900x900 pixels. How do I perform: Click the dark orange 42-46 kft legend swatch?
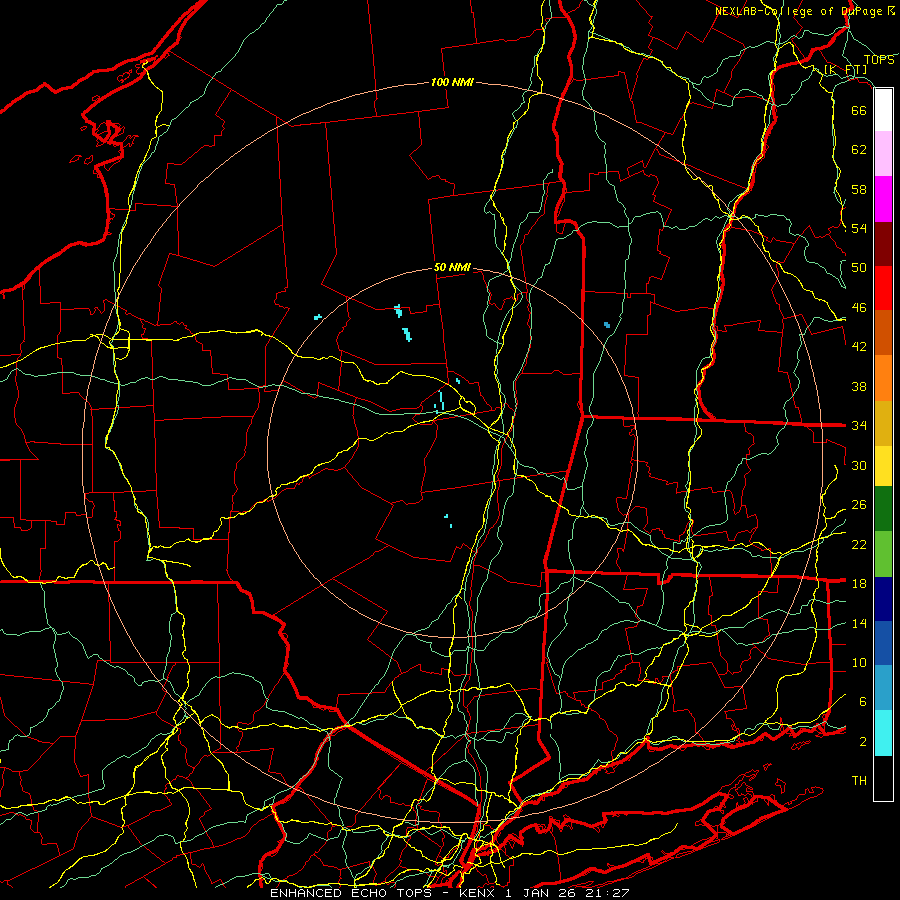pyautogui.click(x=883, y=333)
